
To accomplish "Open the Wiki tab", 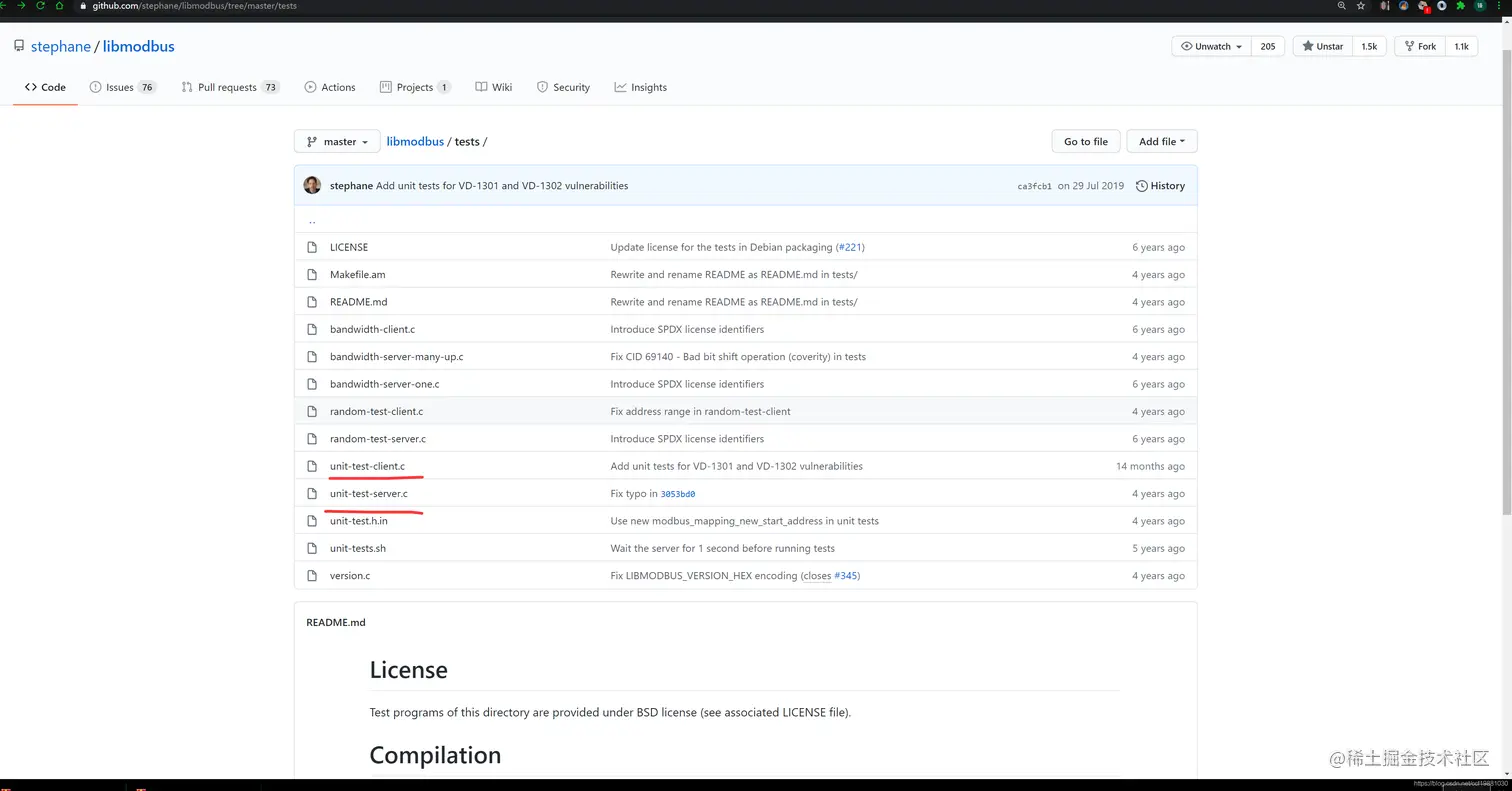I will point(494,87).
